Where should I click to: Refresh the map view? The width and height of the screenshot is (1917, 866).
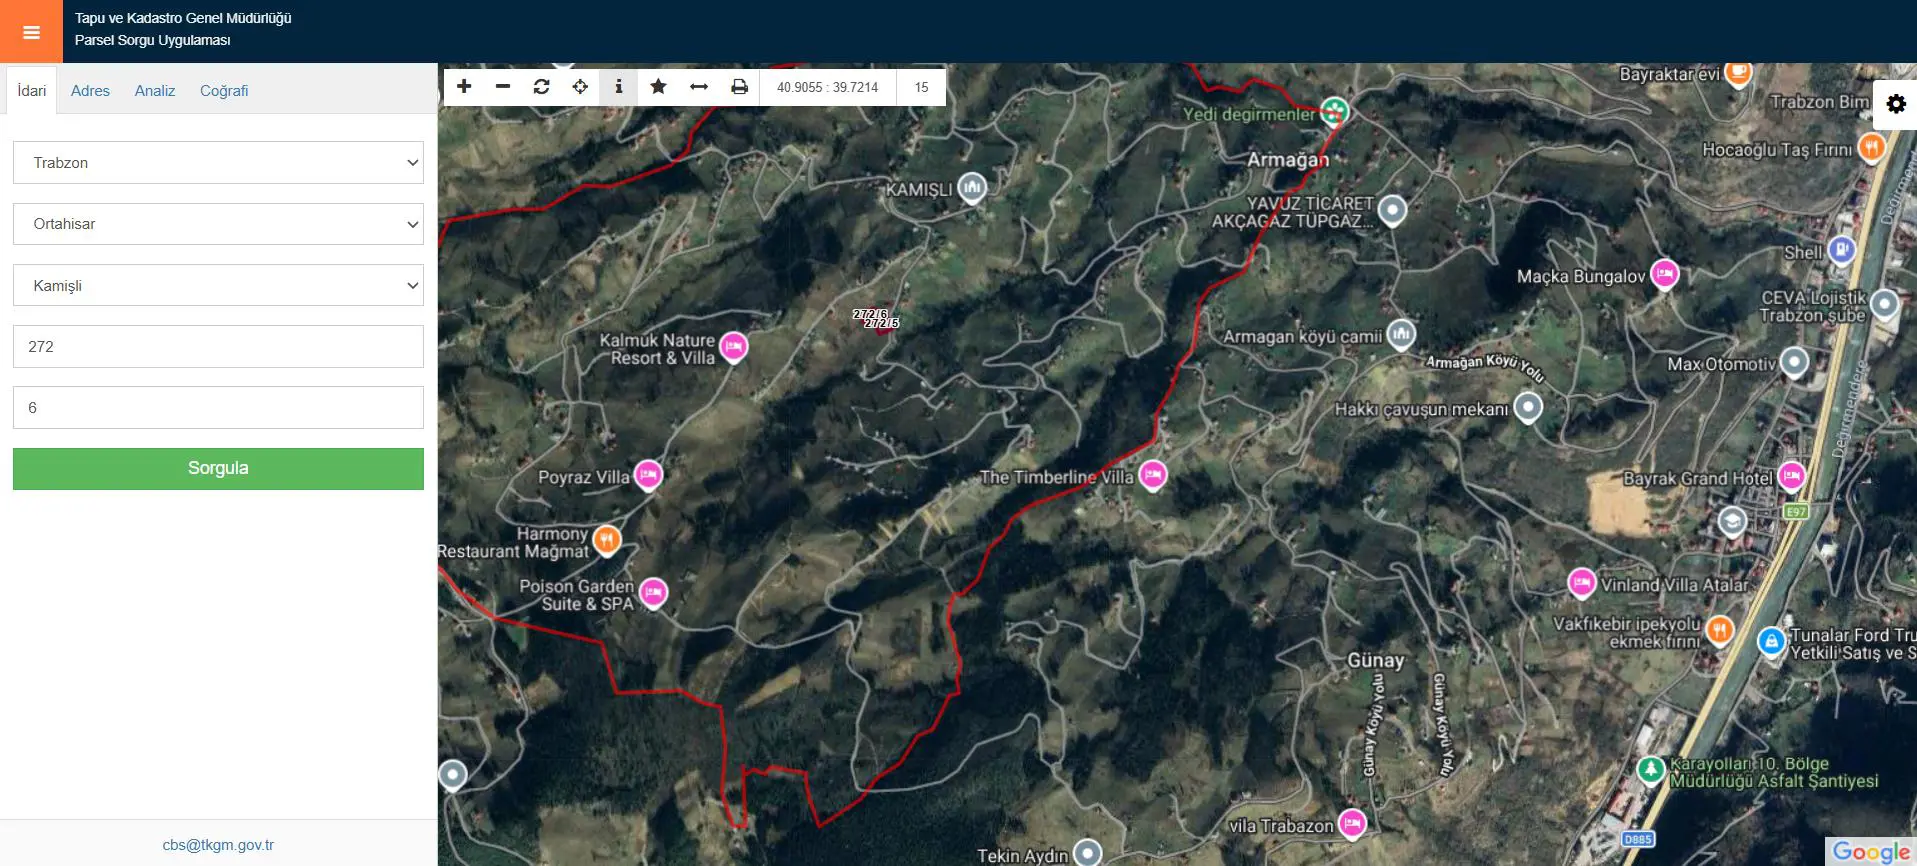pyautogui.click(x=542, y=87)
